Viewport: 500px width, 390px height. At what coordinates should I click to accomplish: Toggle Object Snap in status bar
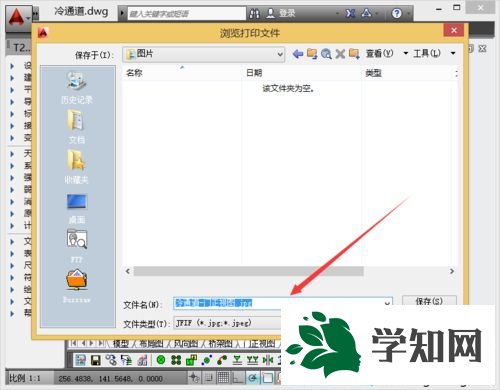point(268,378)
